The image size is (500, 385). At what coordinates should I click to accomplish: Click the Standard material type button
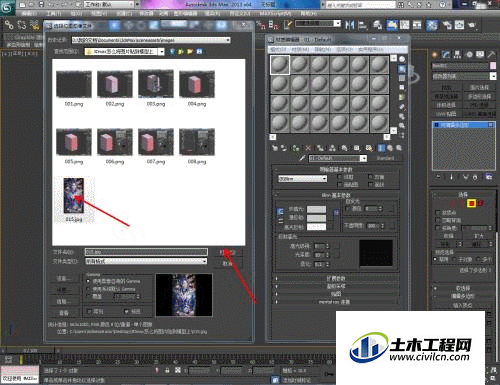pos(385,158)
